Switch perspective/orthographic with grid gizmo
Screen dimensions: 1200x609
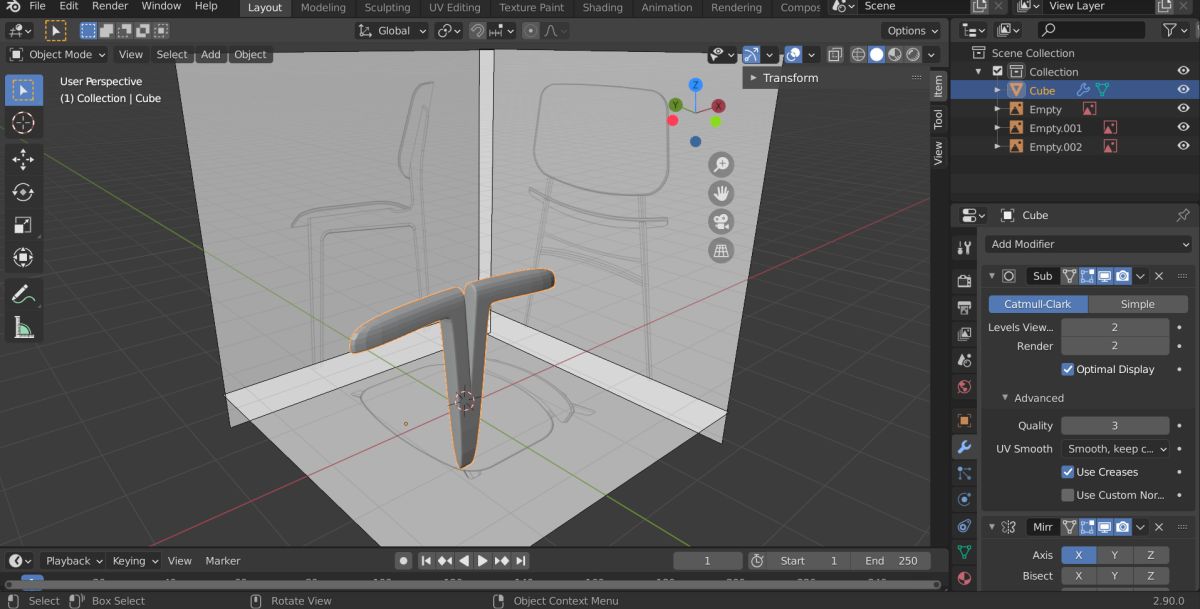click(720, 251)
